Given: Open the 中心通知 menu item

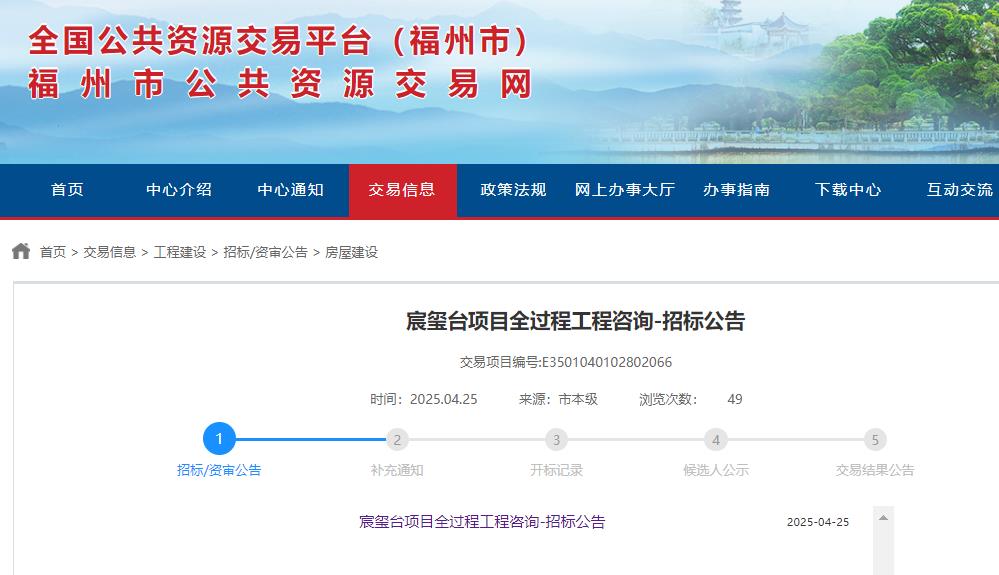Looking at the screenshot, I should (291, 190).
